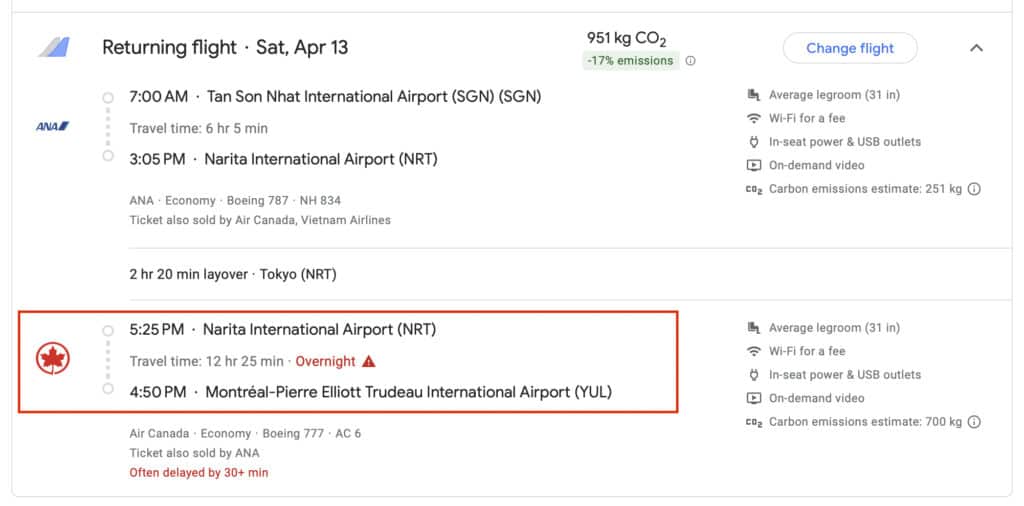
Task: Click the power outlet icon for Air Canada flight
Action: (754, 375)
